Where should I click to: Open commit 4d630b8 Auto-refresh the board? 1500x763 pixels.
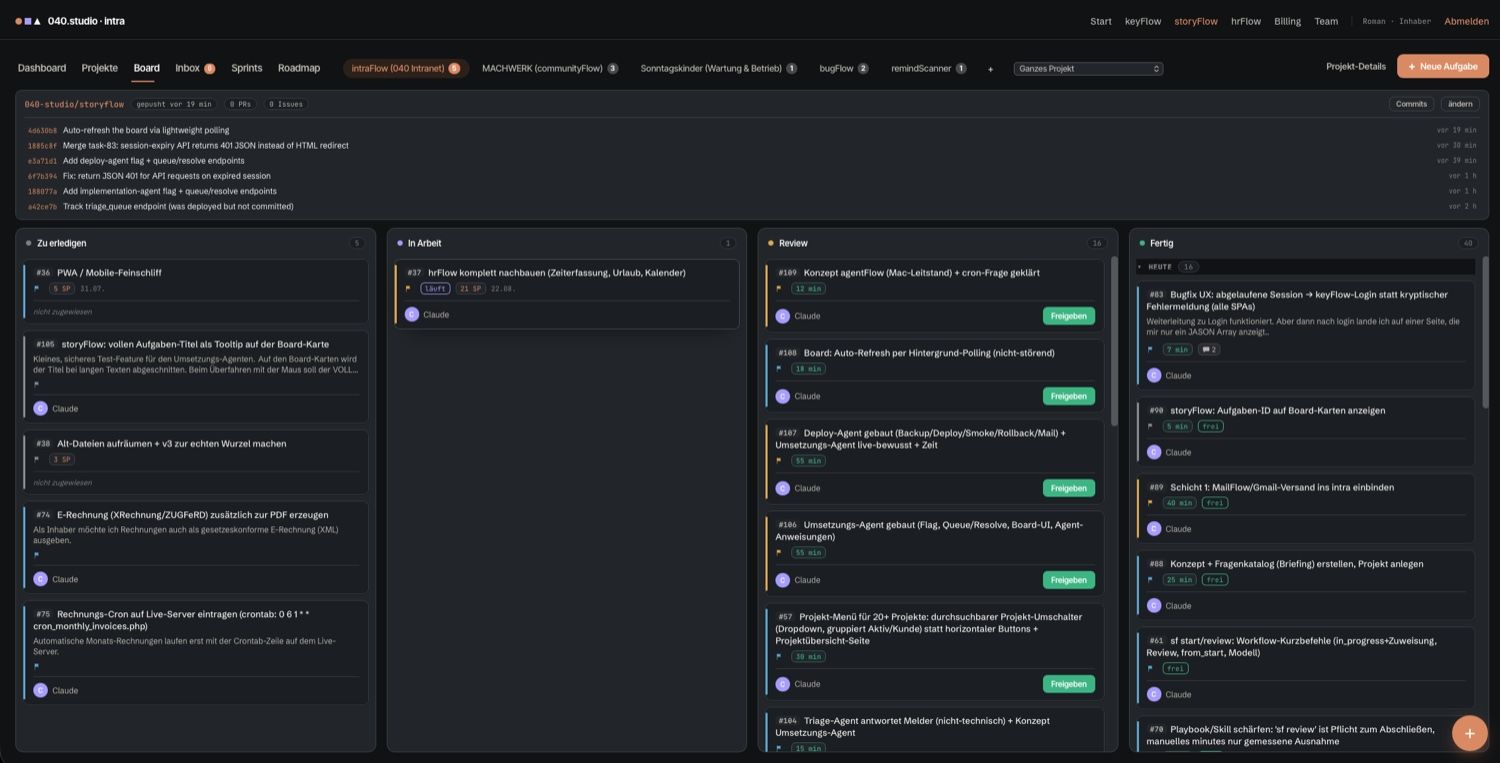751,130
